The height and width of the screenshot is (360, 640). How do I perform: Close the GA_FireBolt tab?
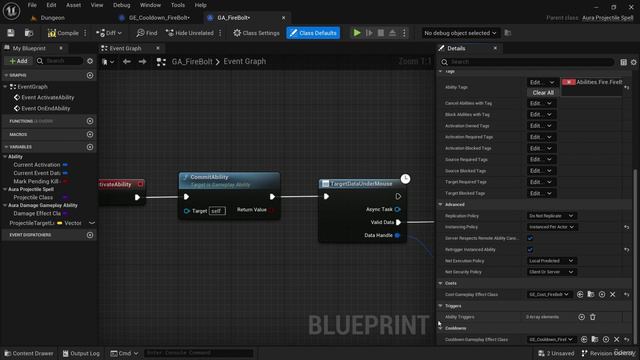(284, 18)
